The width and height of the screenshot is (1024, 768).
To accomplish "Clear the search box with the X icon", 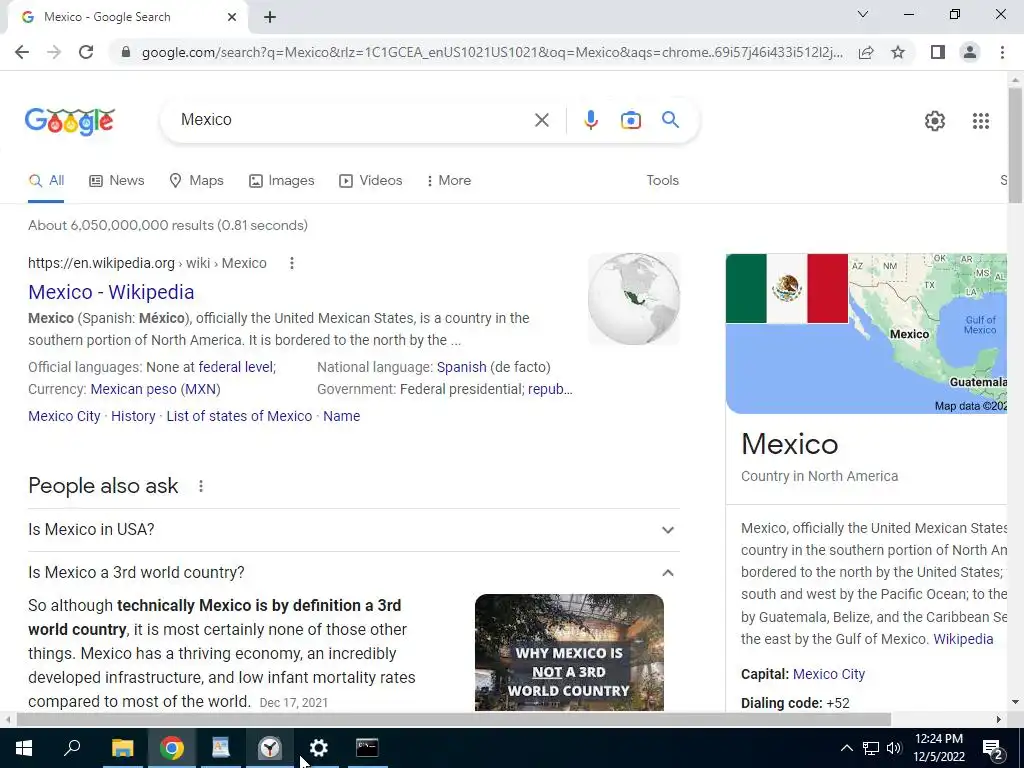I will (541, 120).
